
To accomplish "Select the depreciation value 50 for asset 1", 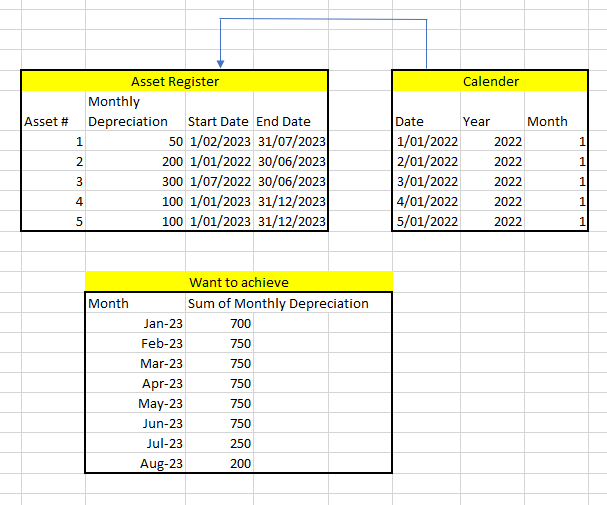I will pyautogui.click(x=135, y=142).
